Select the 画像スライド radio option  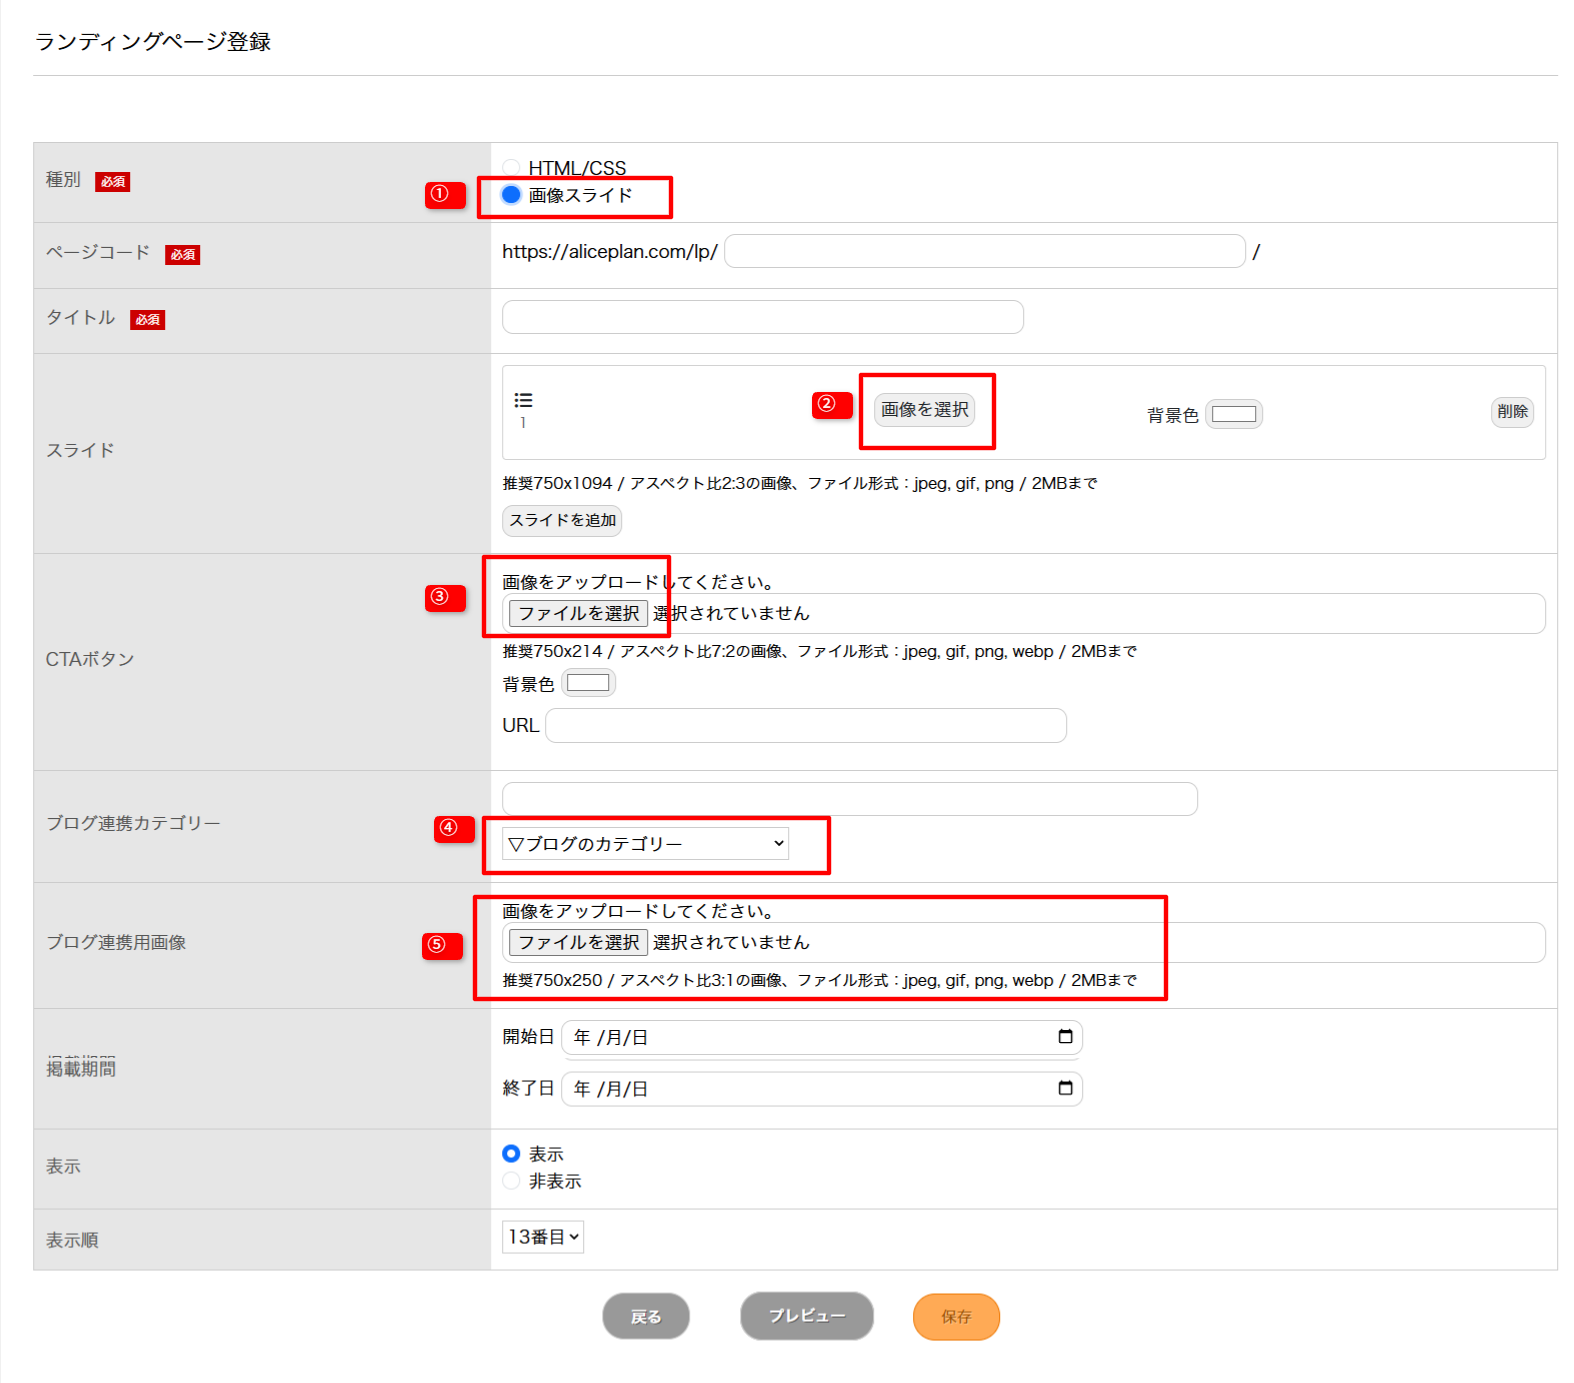coord(511,195)
